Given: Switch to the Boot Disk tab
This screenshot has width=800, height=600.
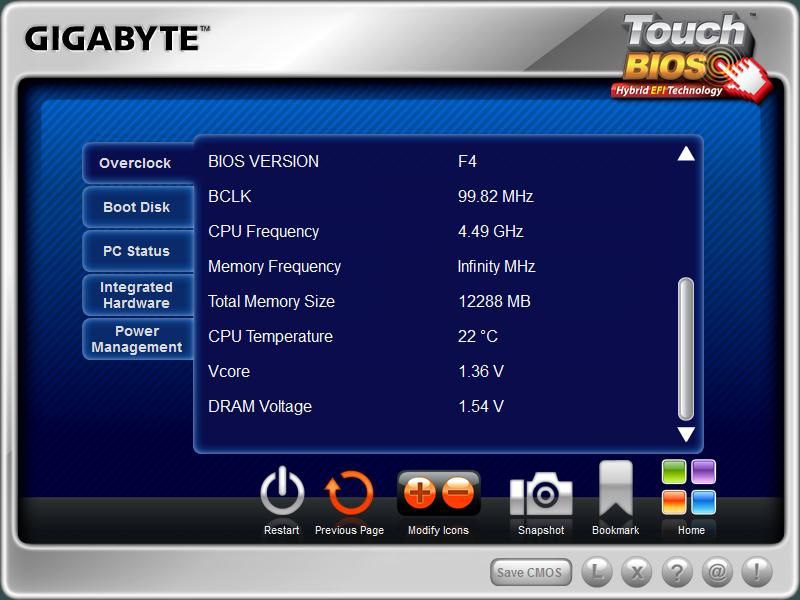Looking at the screenshot, I should (x=138, y=207).
